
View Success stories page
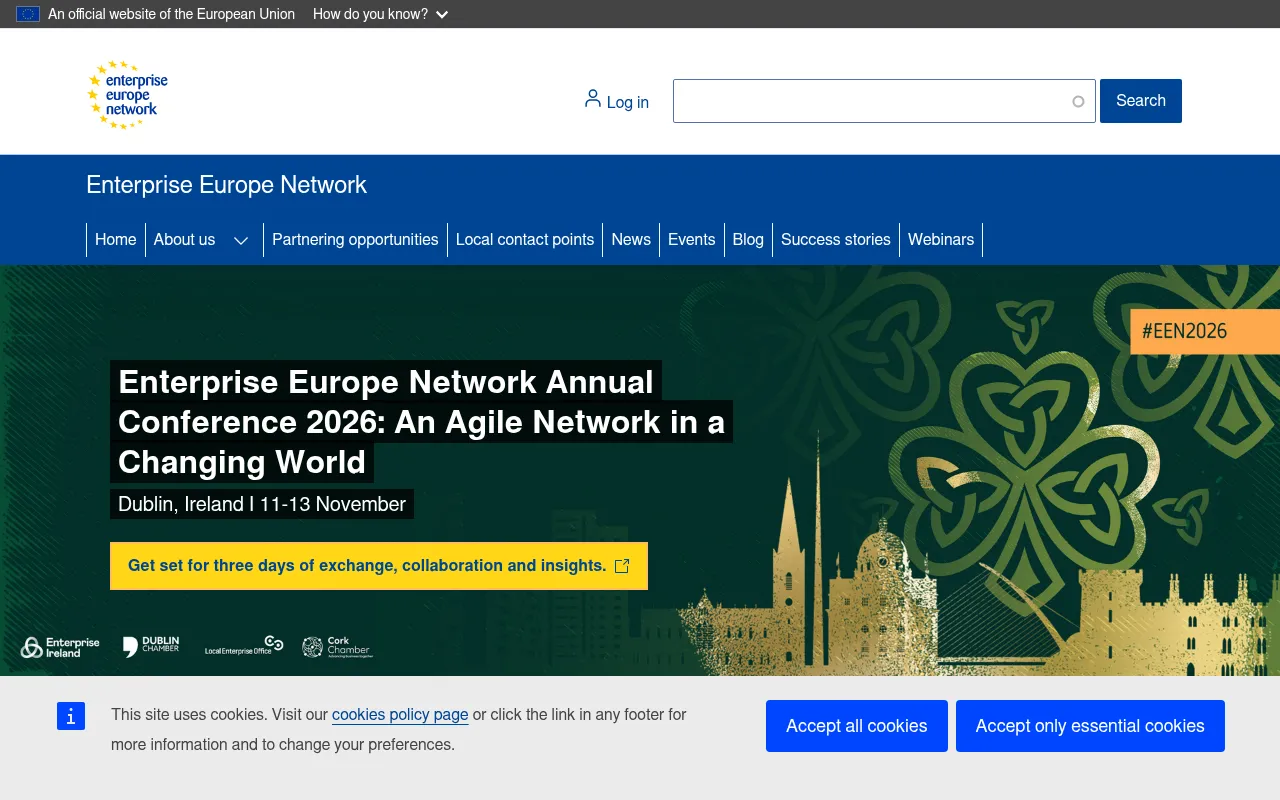(x=836, y=240)
